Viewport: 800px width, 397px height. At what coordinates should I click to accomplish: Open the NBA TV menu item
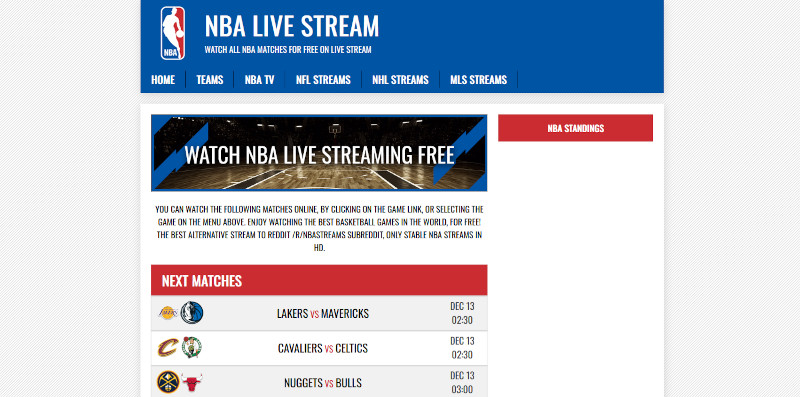point(259,80)
